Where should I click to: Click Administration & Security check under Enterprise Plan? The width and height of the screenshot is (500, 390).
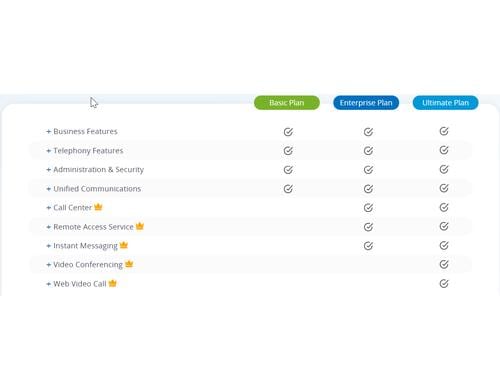tap(368, 170)
